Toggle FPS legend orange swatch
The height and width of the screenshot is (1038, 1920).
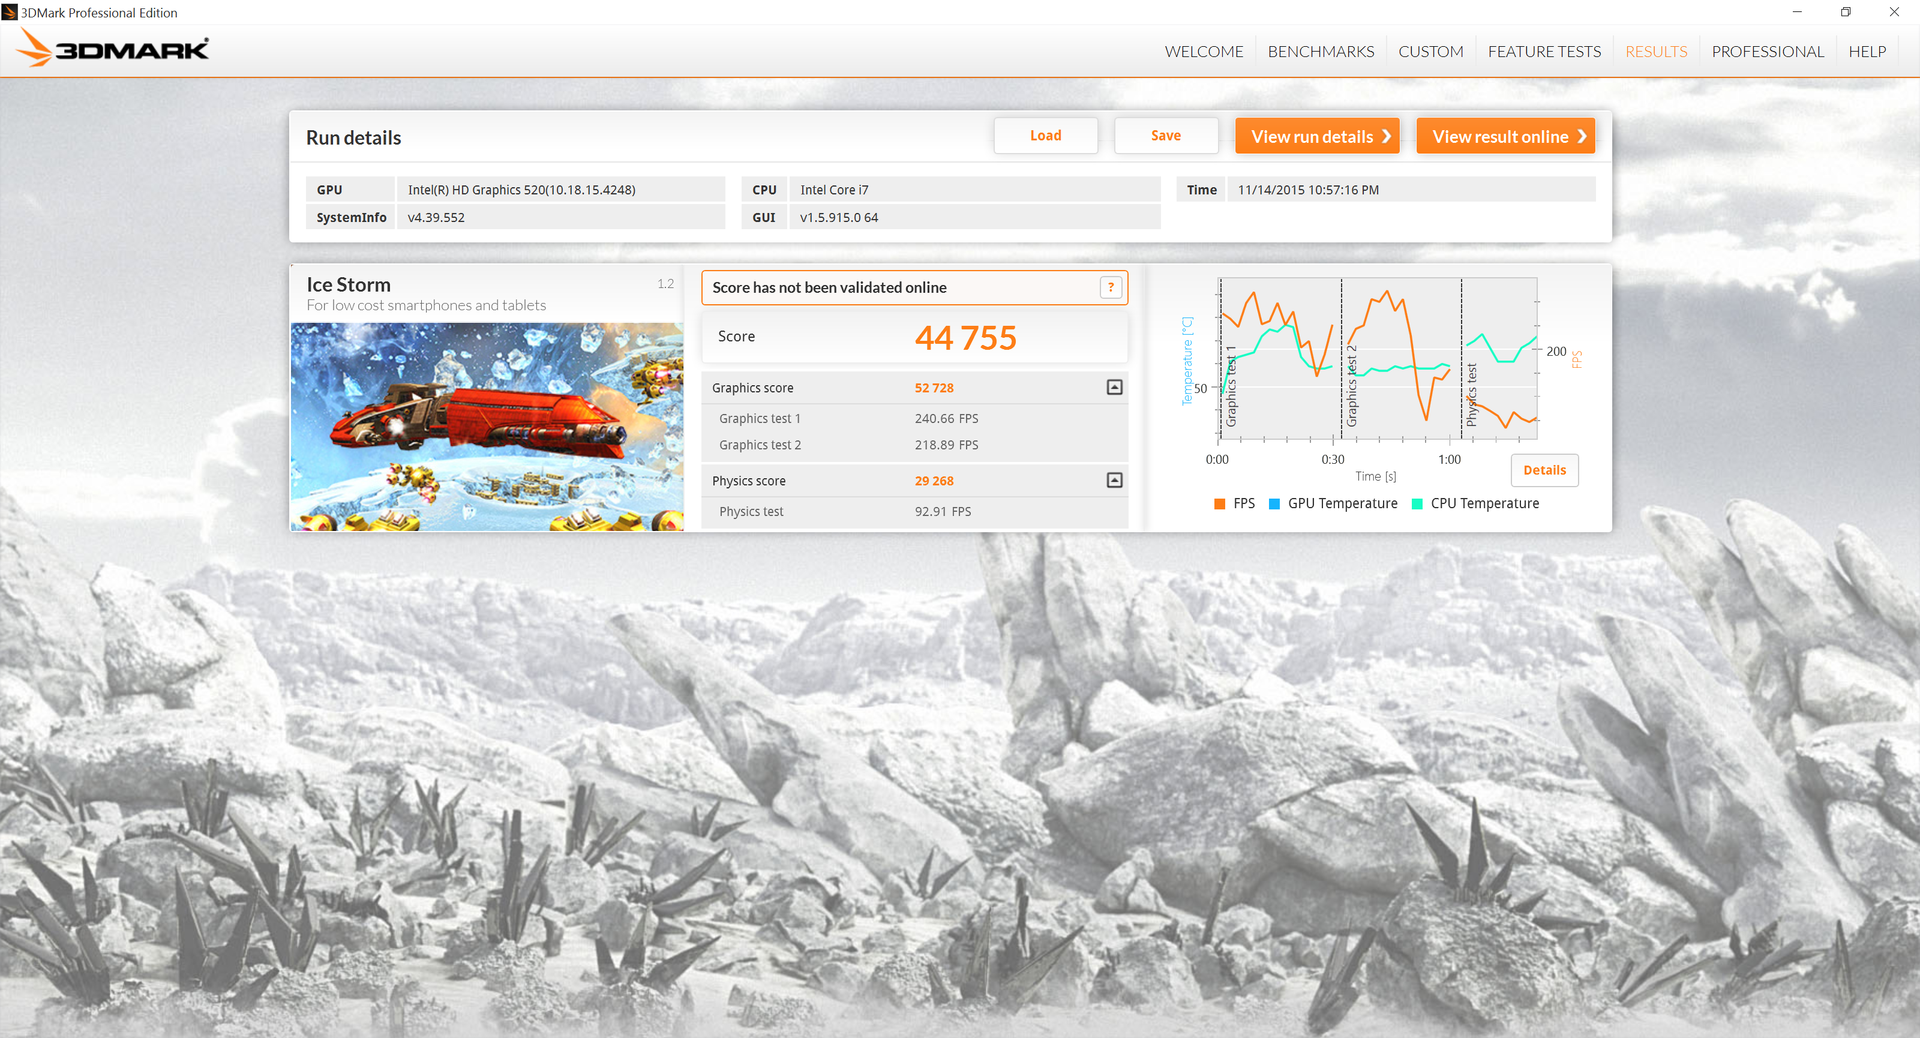(1219, 504)
